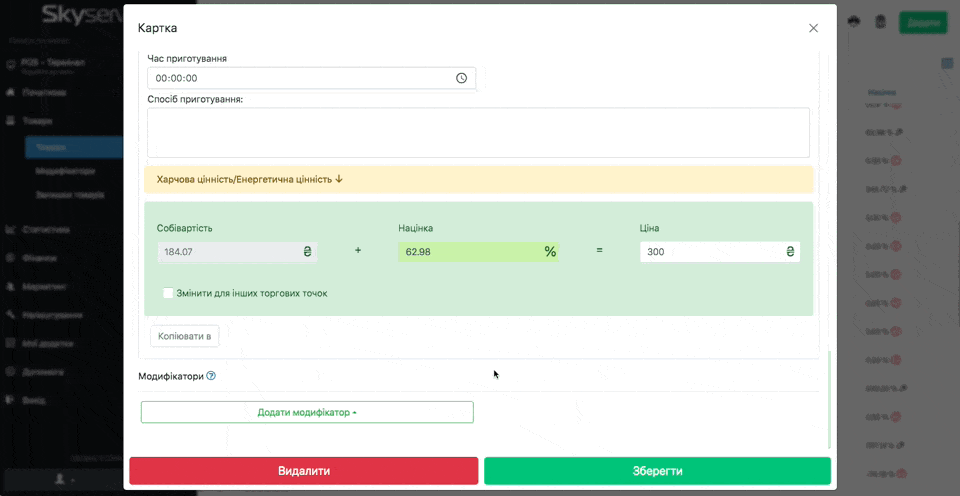Click the red Видалити button
Screen dimensions: 960x496
pyautogui.click(x=303, y=471)
